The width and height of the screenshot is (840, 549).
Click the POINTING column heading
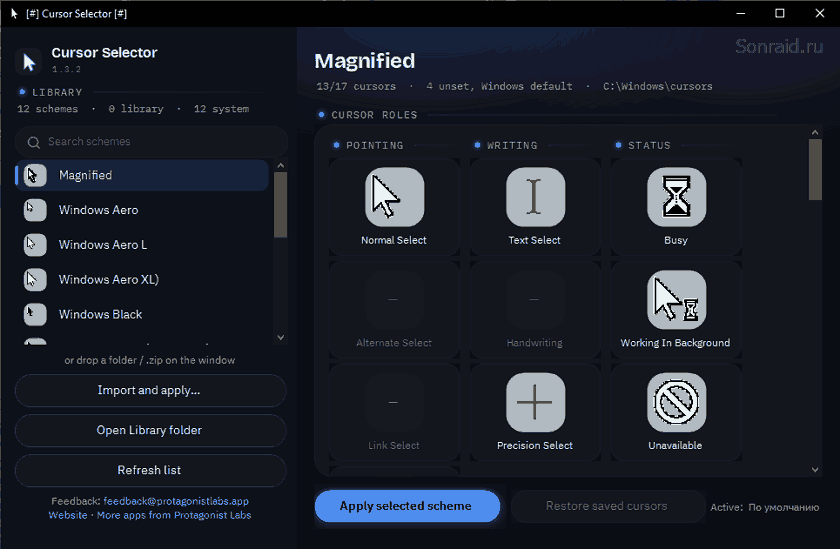[374, 145]
